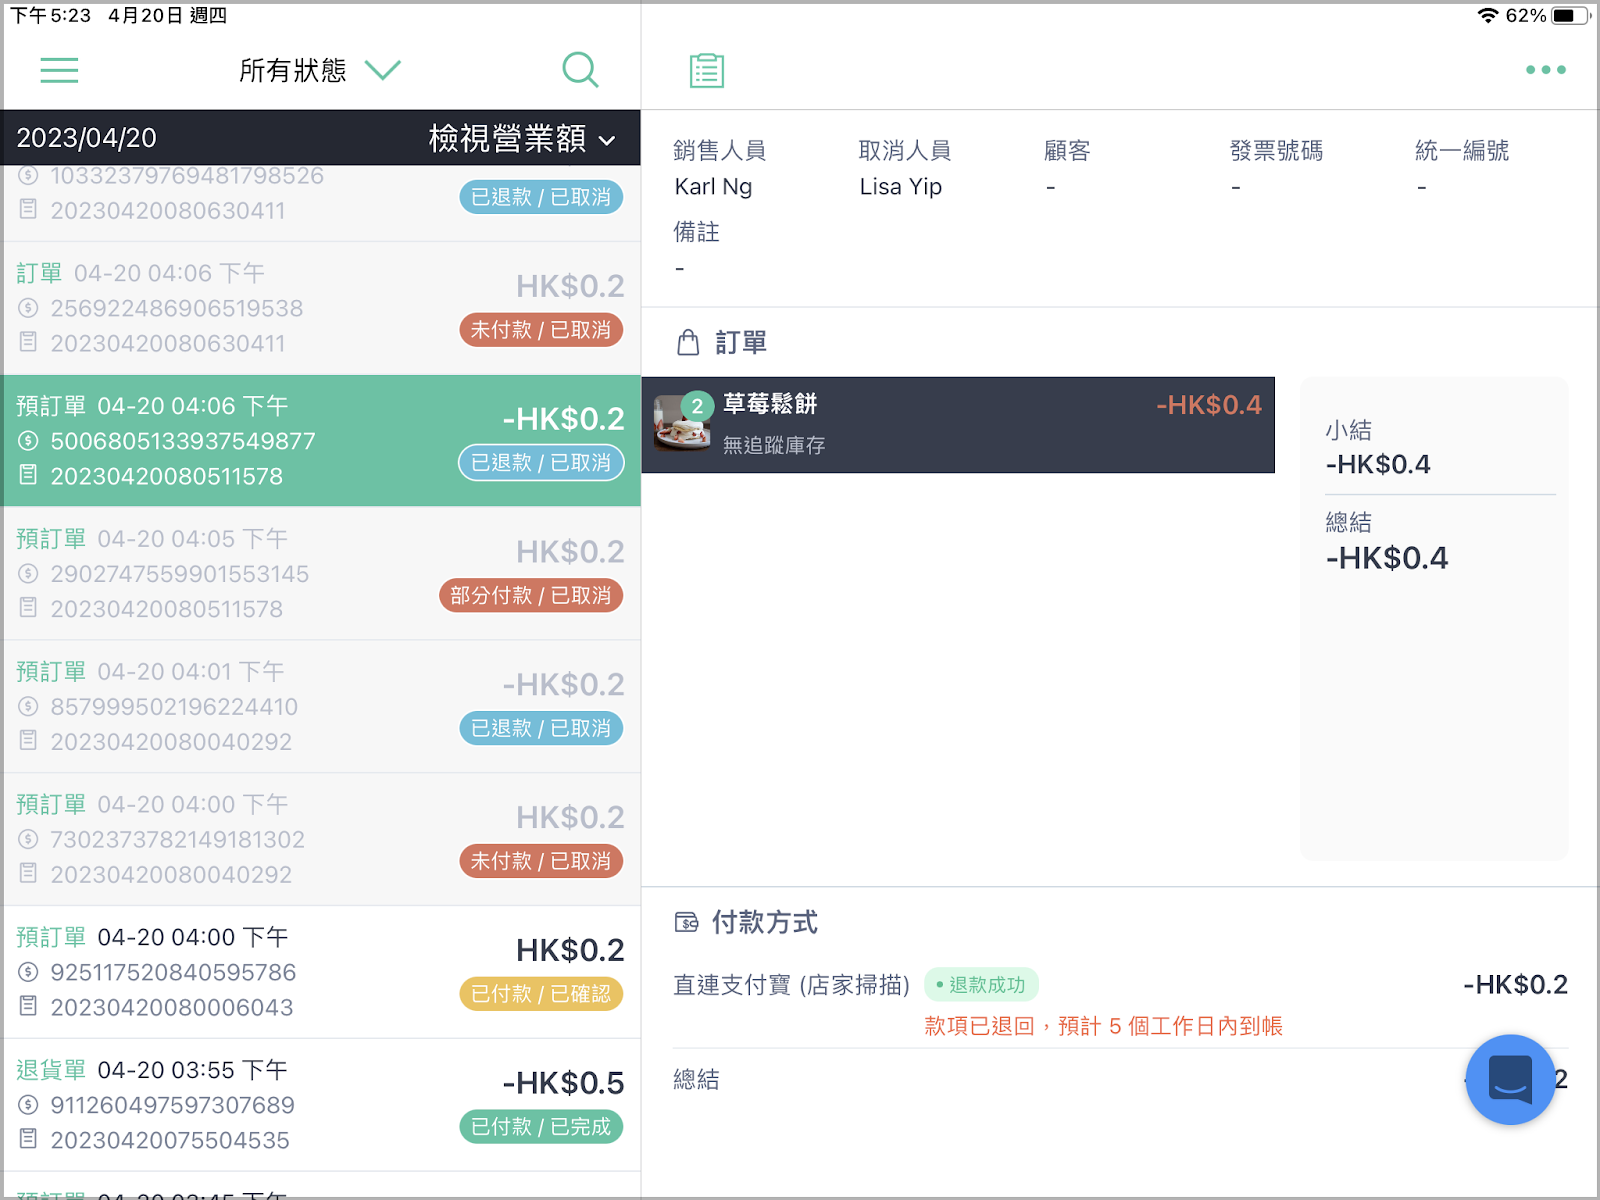This screenshot has width=1600, height=1200.
Task: Click the 部分付款 / 已取消 status badge
Action: click(x=531, y=596)
